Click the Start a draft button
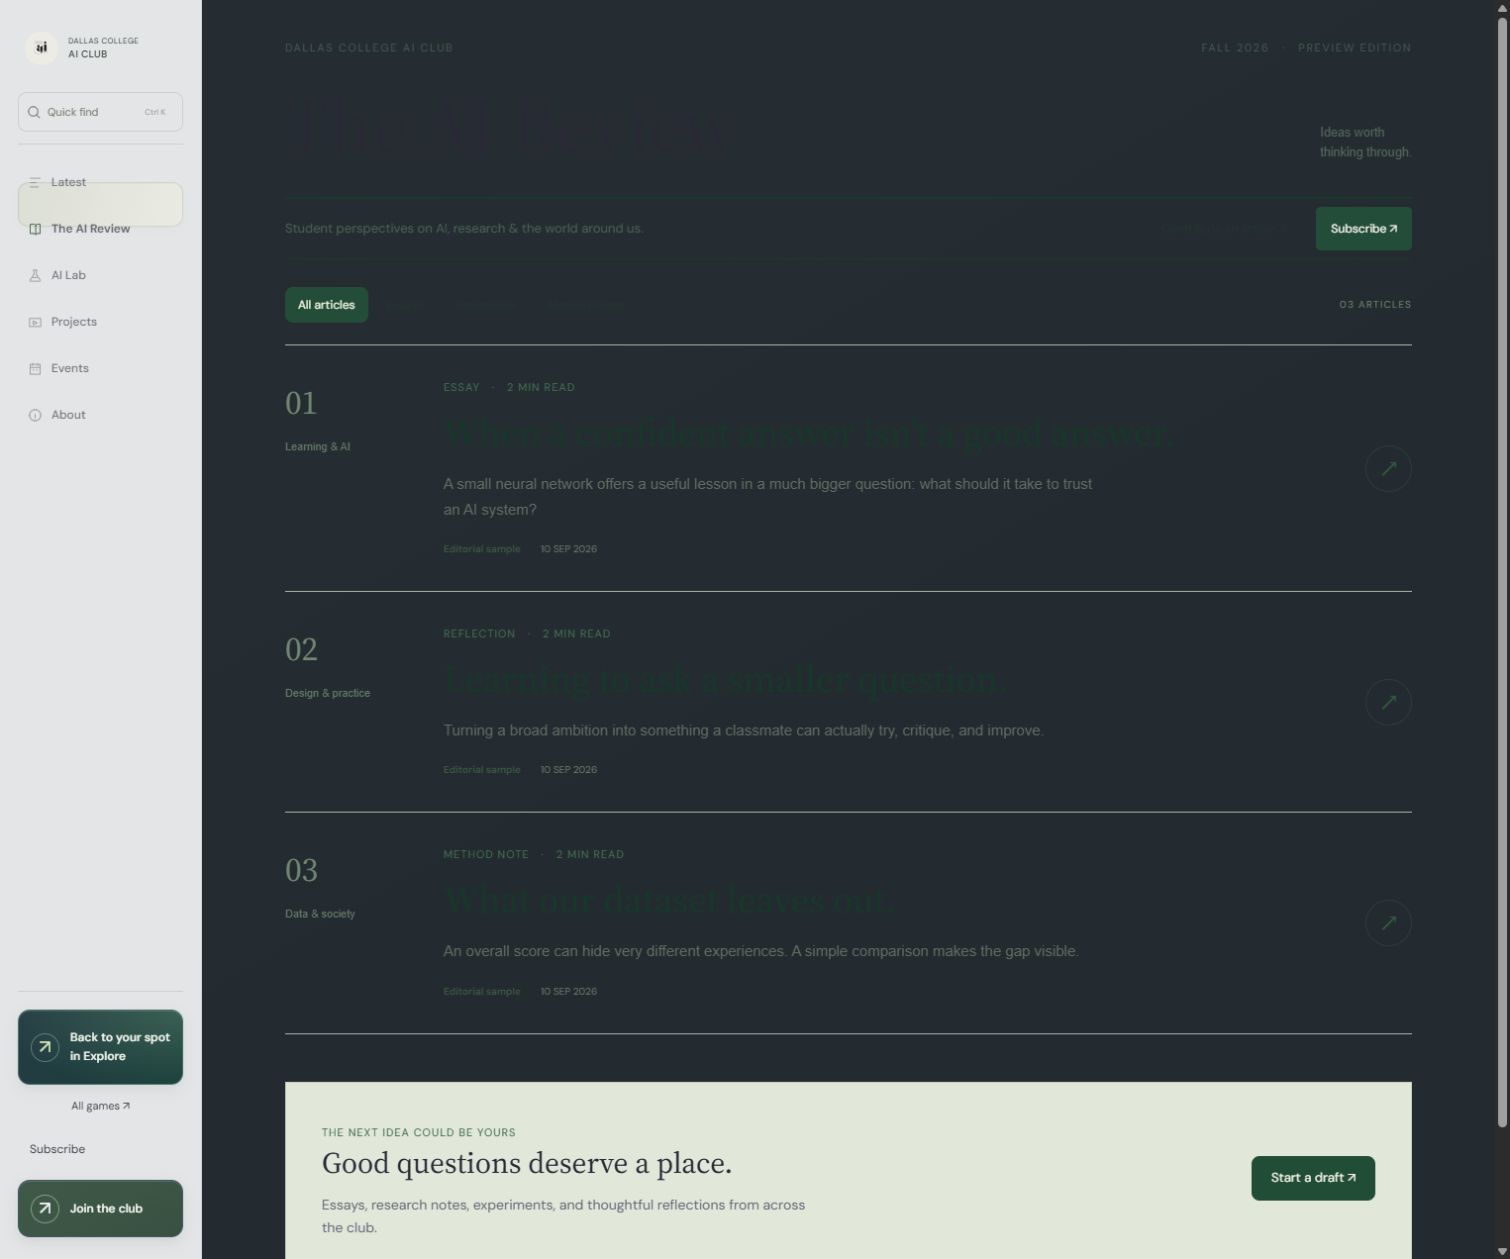Image resolution: width=1510 pixels, height=1259 pixels. tap(1313, 1178)
